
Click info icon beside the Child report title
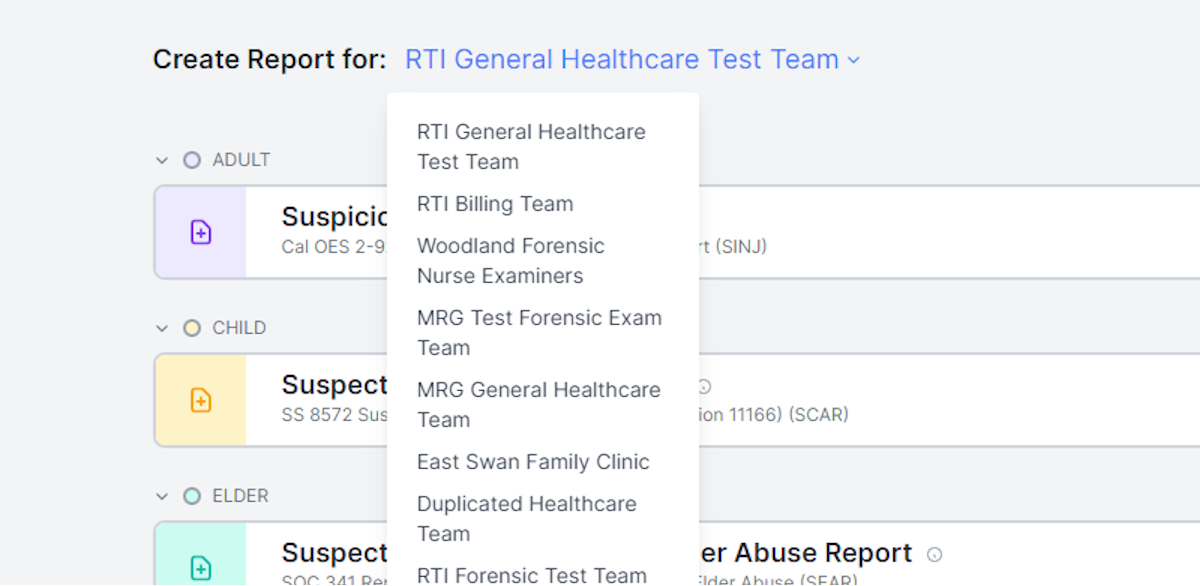(704, 386)
